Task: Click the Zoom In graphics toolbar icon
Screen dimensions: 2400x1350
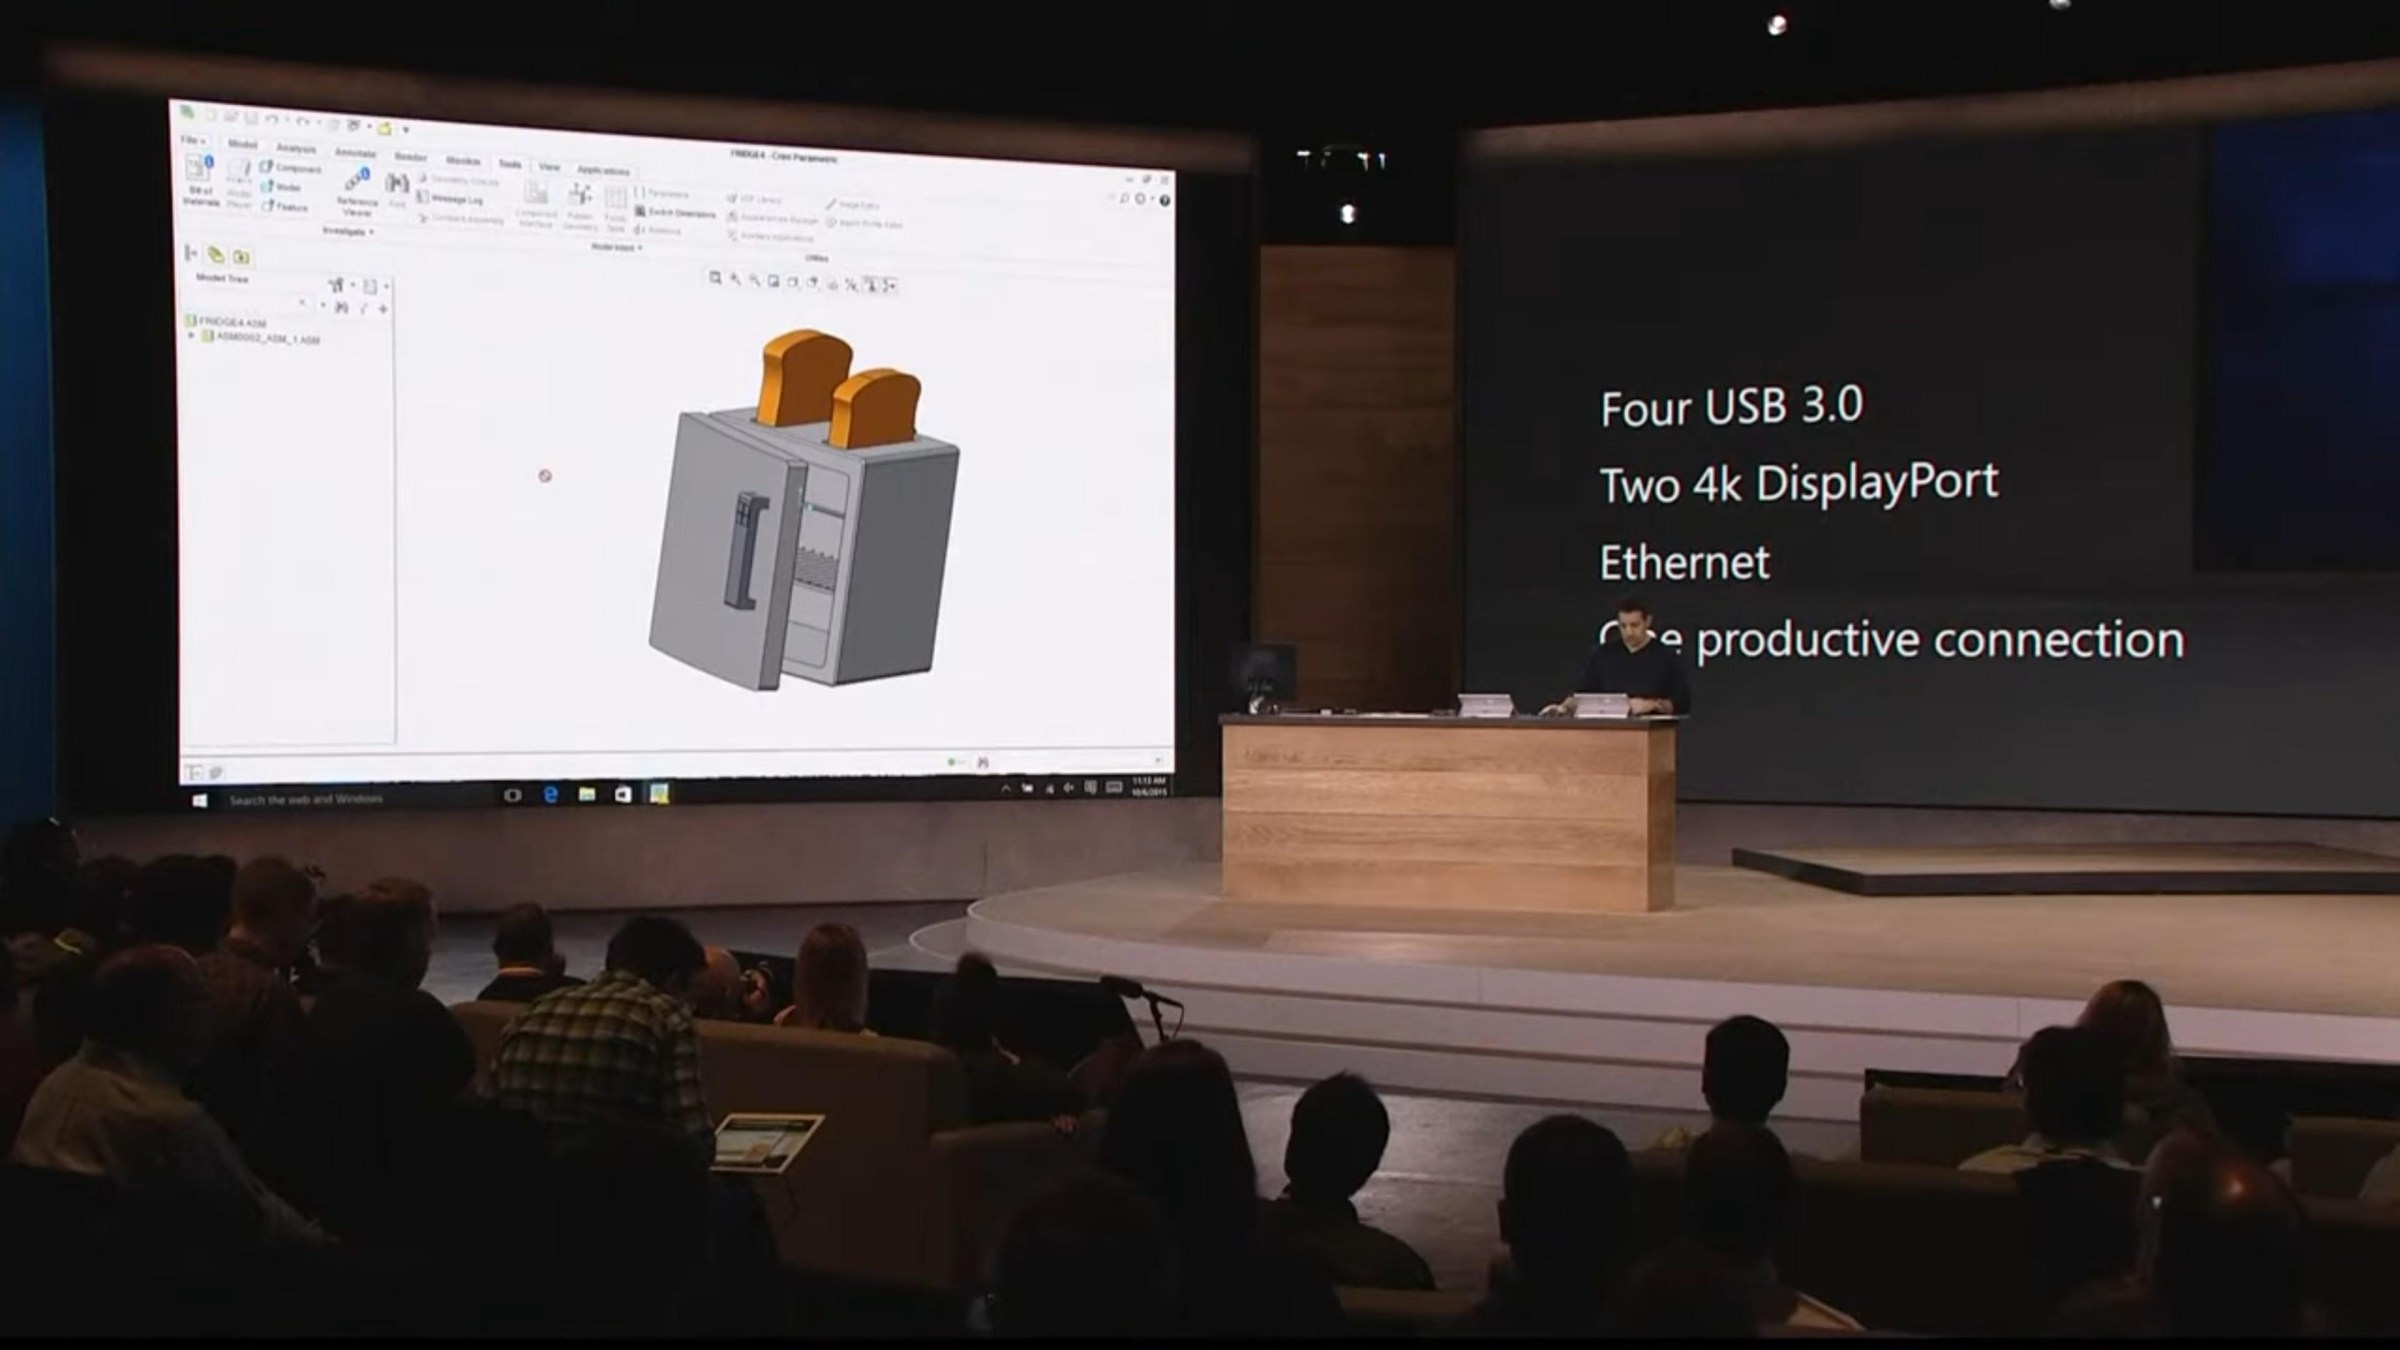Action: pos(735,279)
